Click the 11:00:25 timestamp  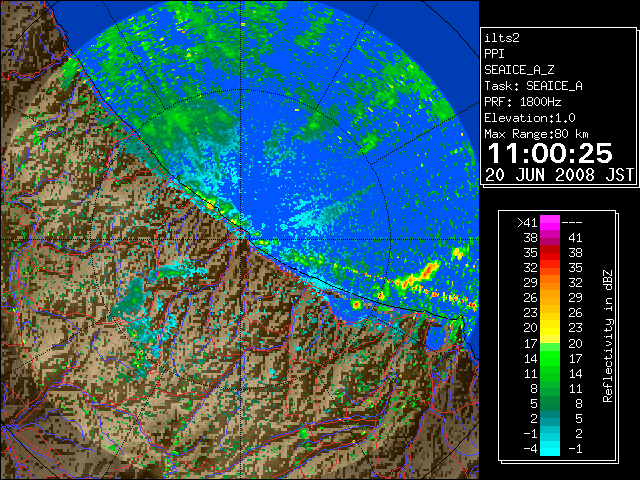[x=550, y=153]
